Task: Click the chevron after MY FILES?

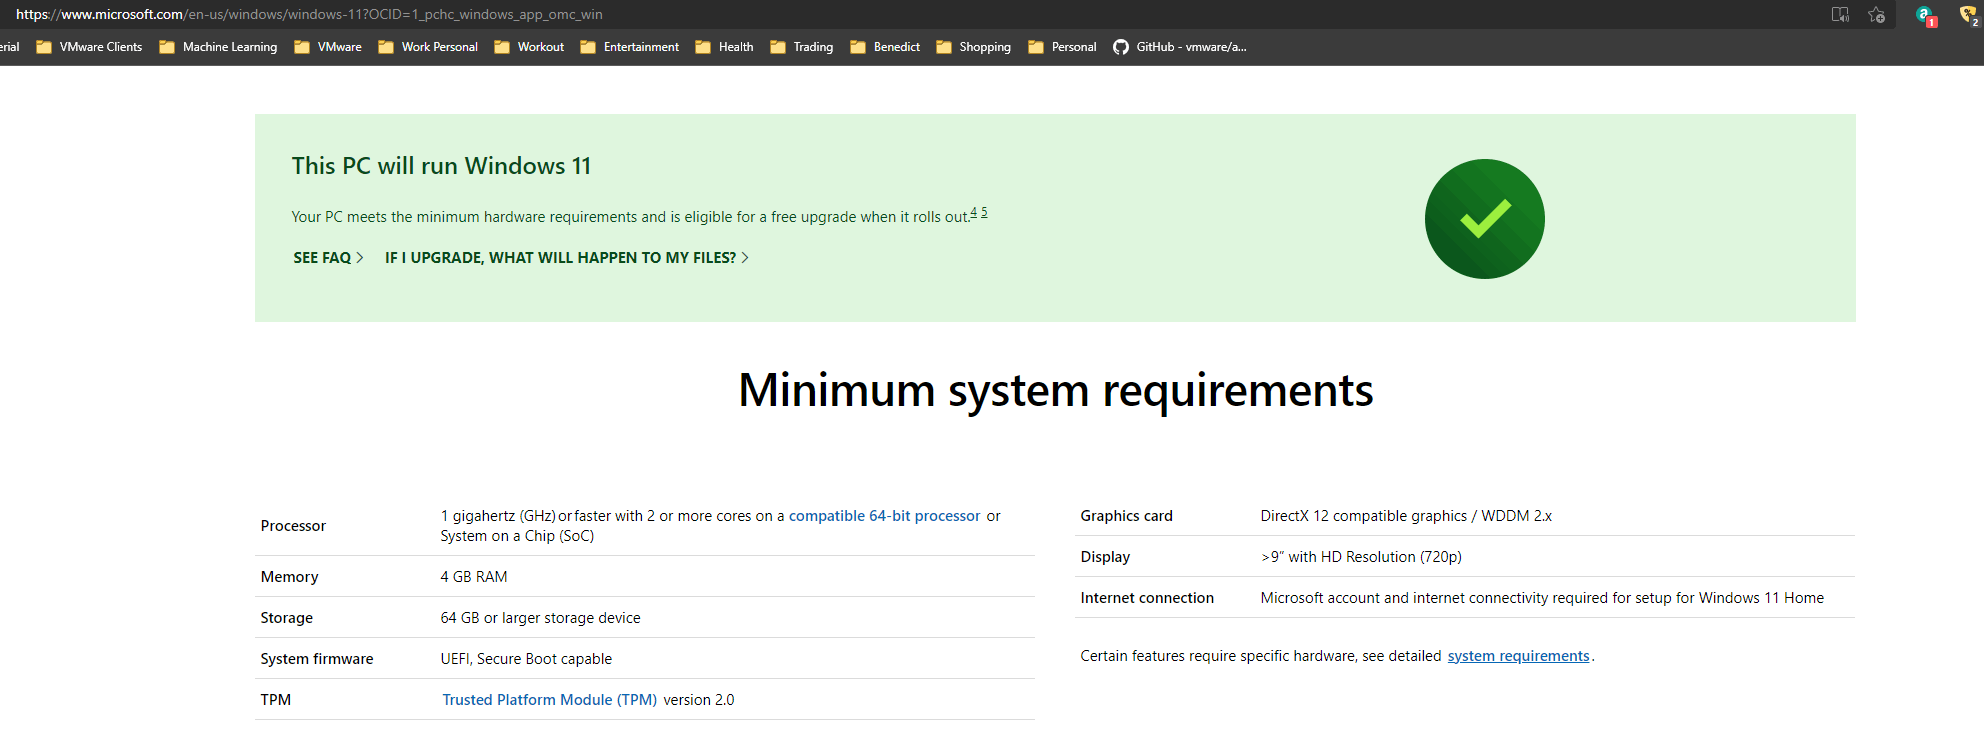Action: click(745, 258)
